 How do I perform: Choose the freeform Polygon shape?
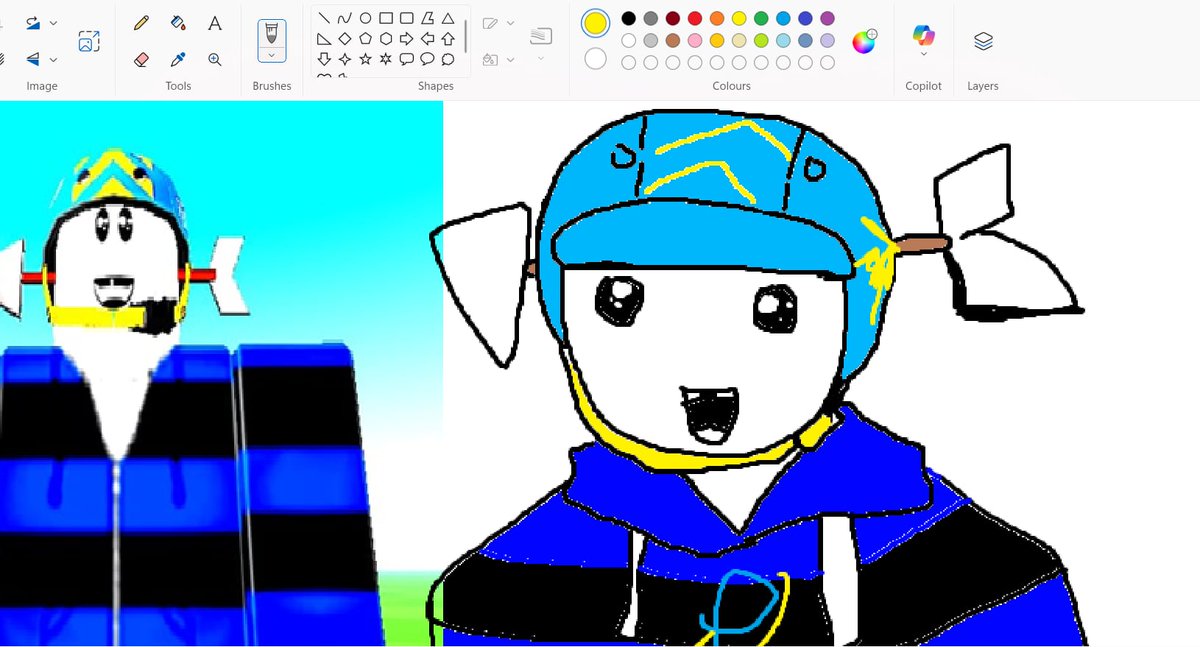click(428, 18)
